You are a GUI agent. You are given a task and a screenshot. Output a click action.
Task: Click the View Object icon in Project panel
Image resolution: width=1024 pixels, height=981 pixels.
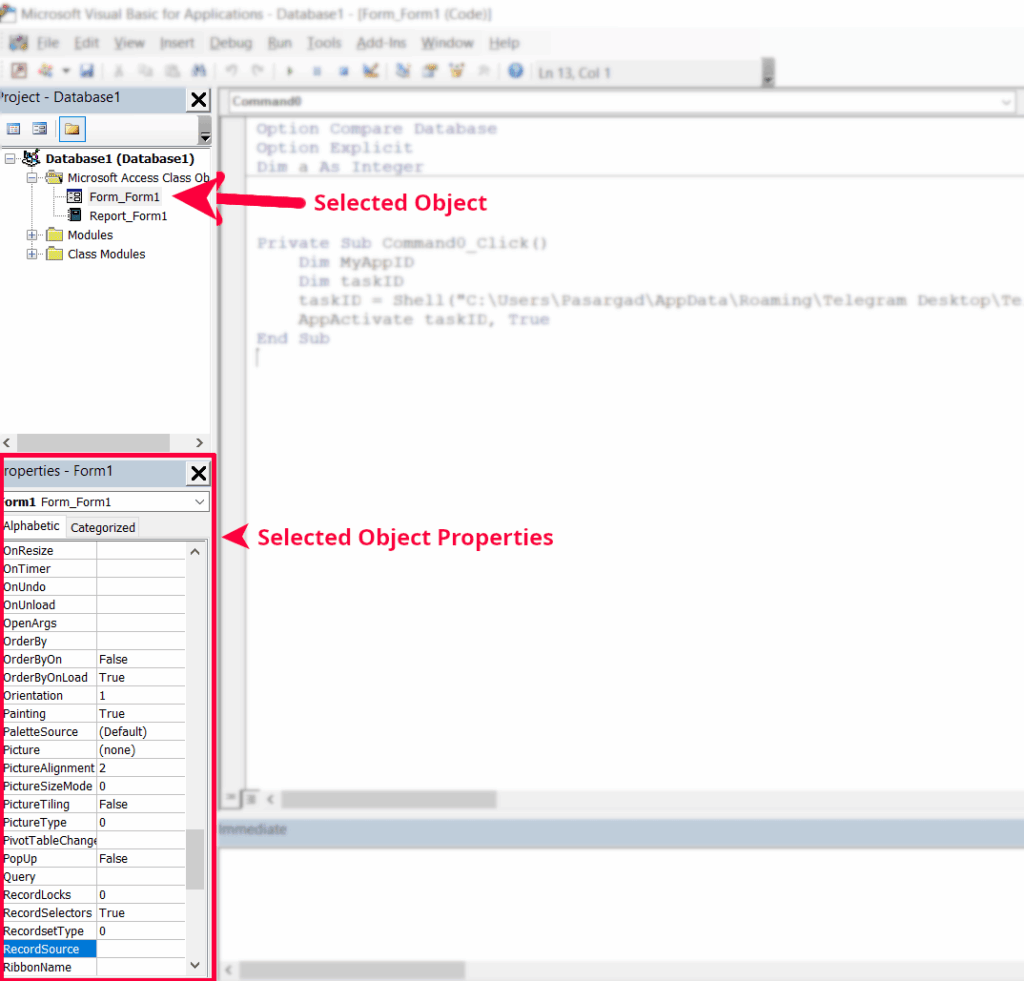coord(40,129)
